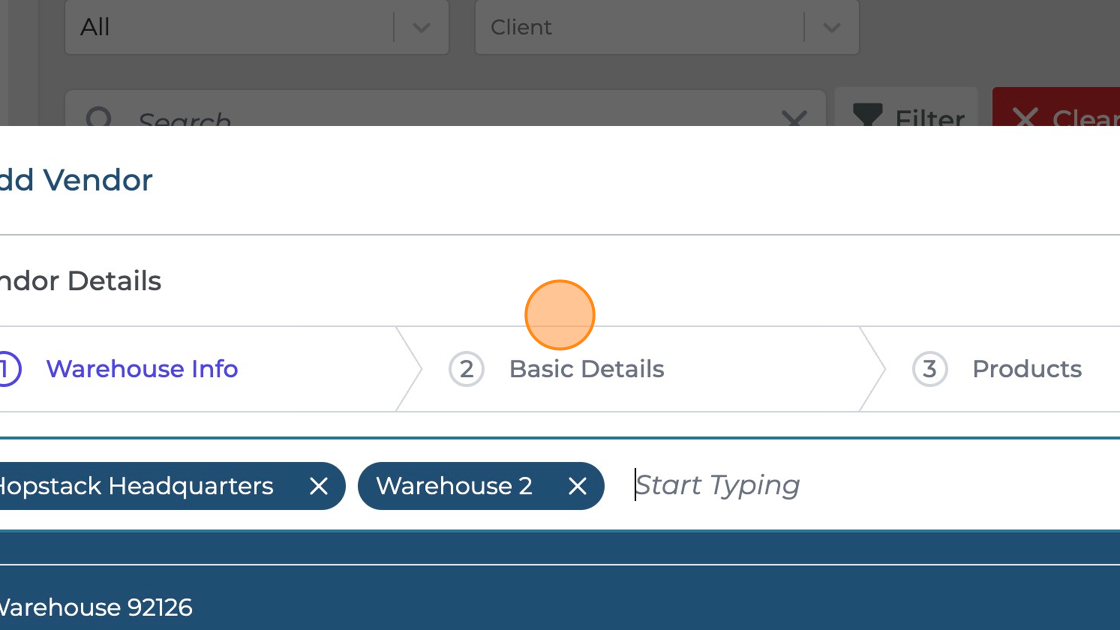Jump to the Products step
The image size is (1120, 630).
tap(1026, 369)
